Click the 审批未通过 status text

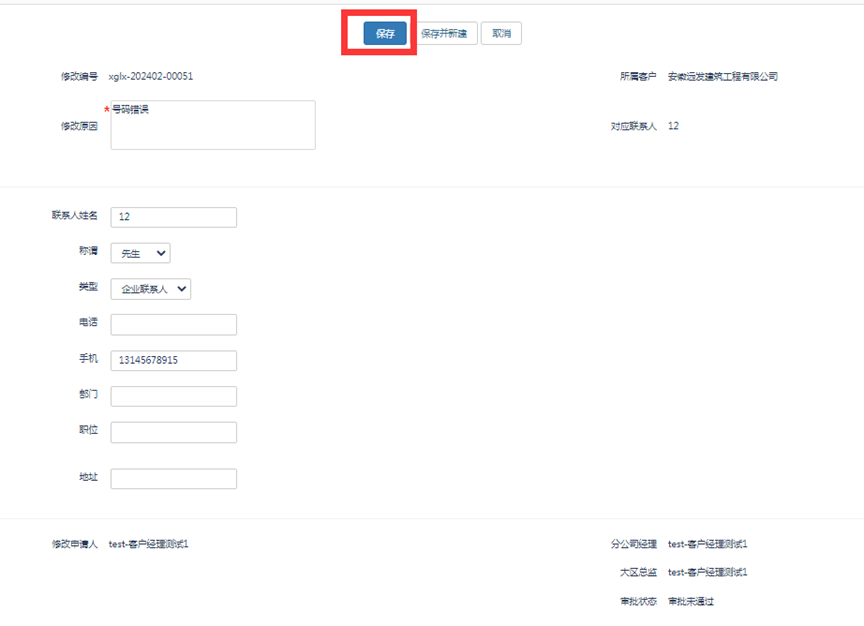click(x=690, y=601)
